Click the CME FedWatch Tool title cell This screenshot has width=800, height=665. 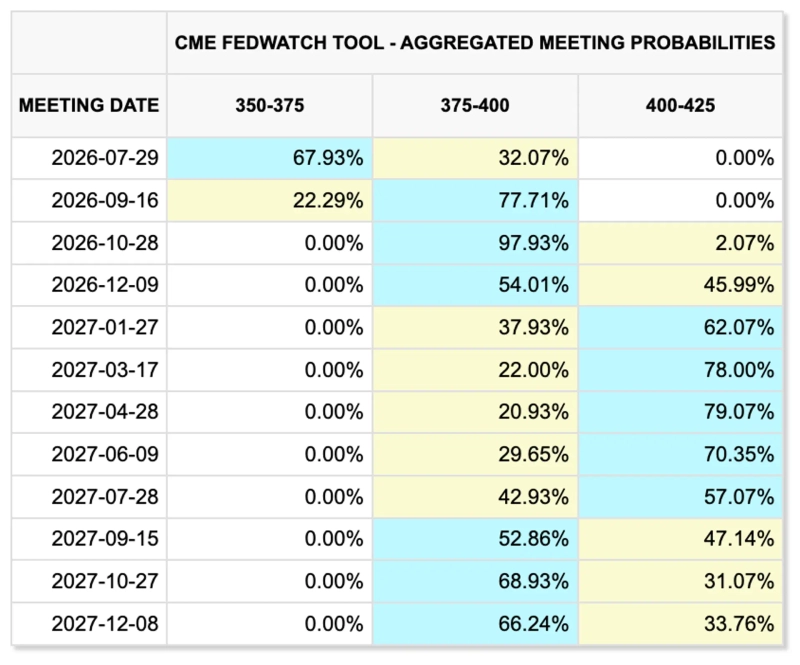(474, 43)
